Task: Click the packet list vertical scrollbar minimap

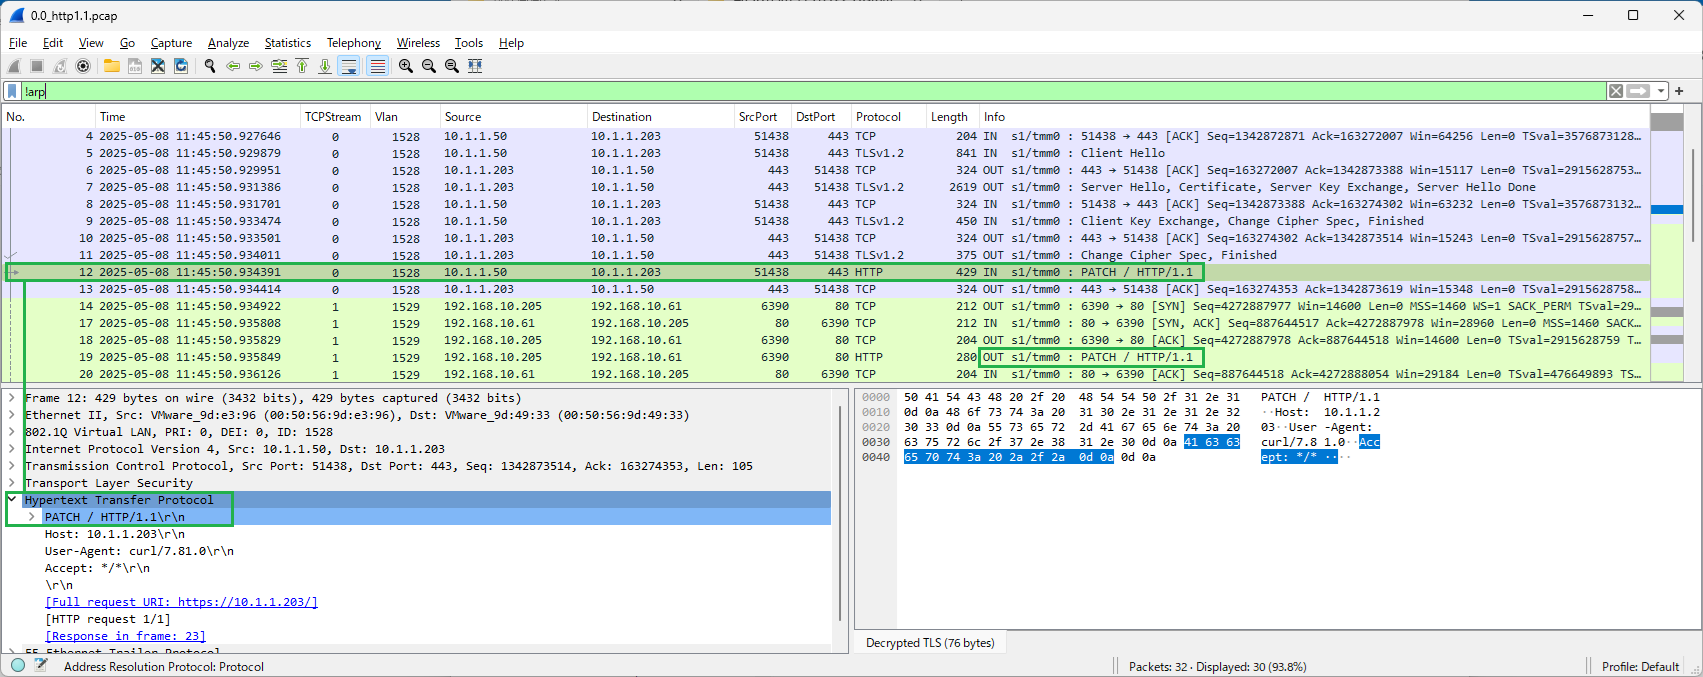Action: [x=1667, y=245]
